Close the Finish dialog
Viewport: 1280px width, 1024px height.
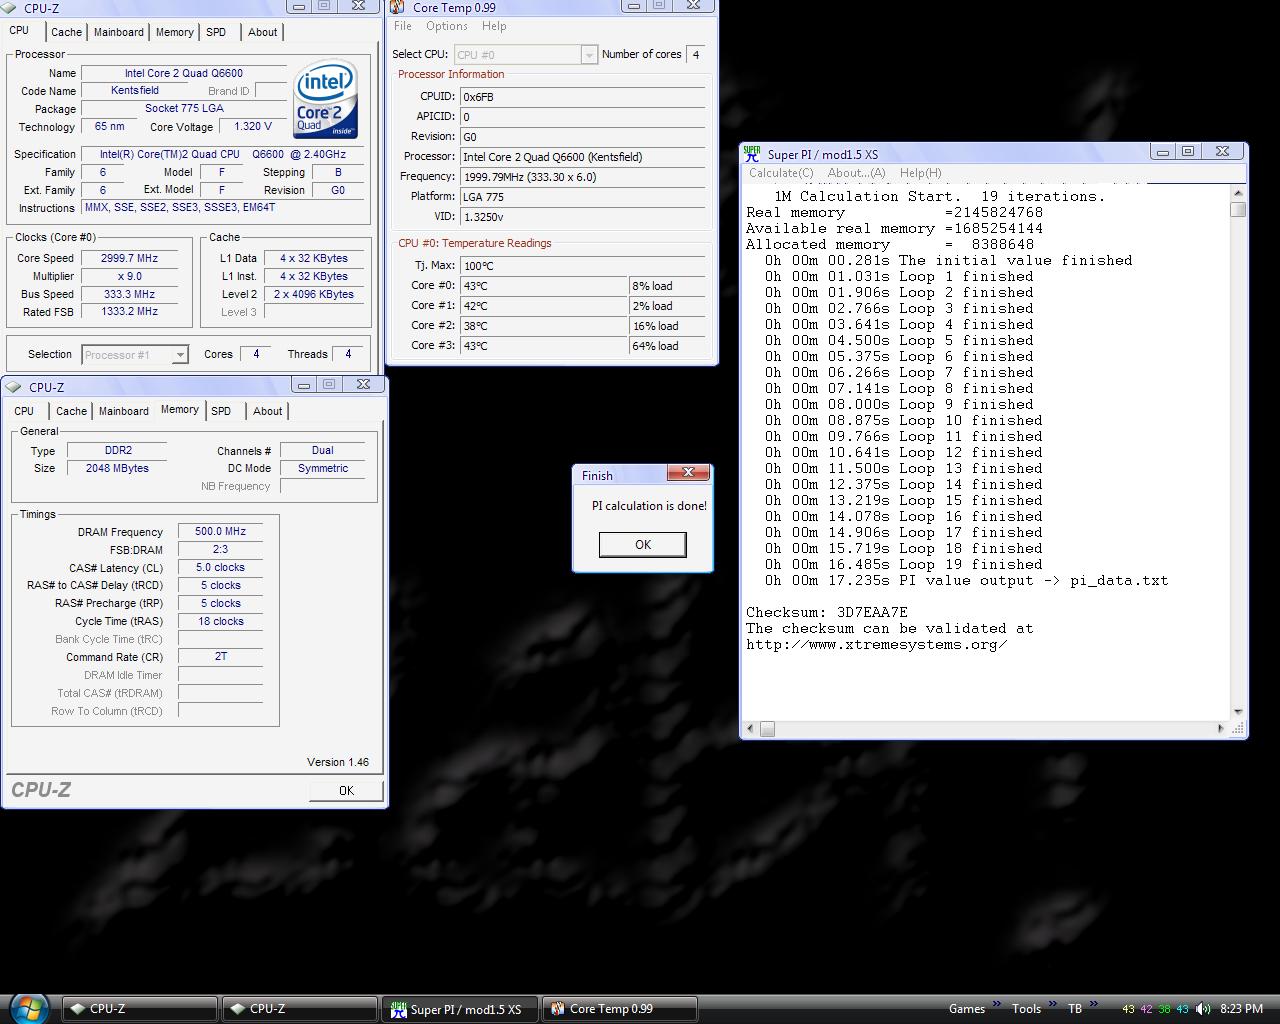[688, 472]
